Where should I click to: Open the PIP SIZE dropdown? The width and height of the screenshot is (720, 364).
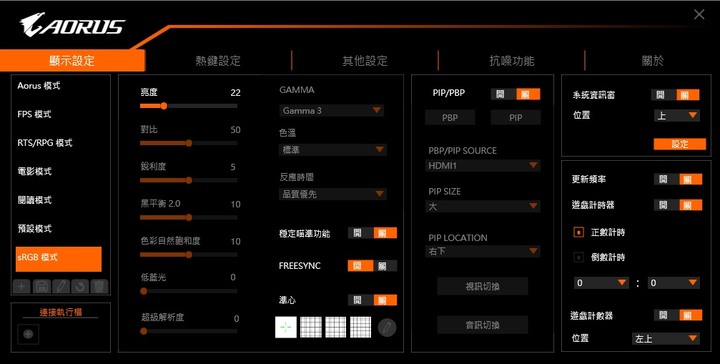(x=483, y=207)
